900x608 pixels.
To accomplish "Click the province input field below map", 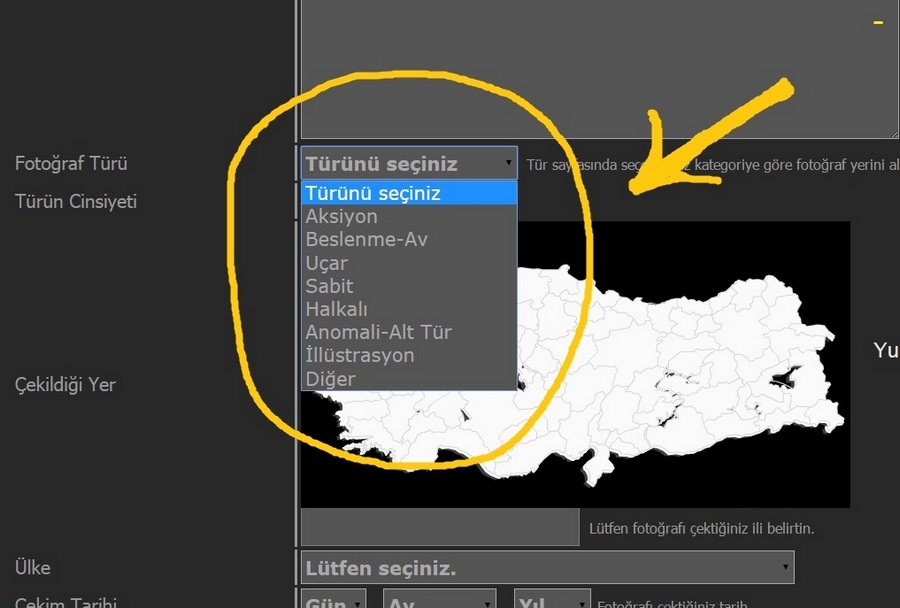I will [x=439, y=527].
